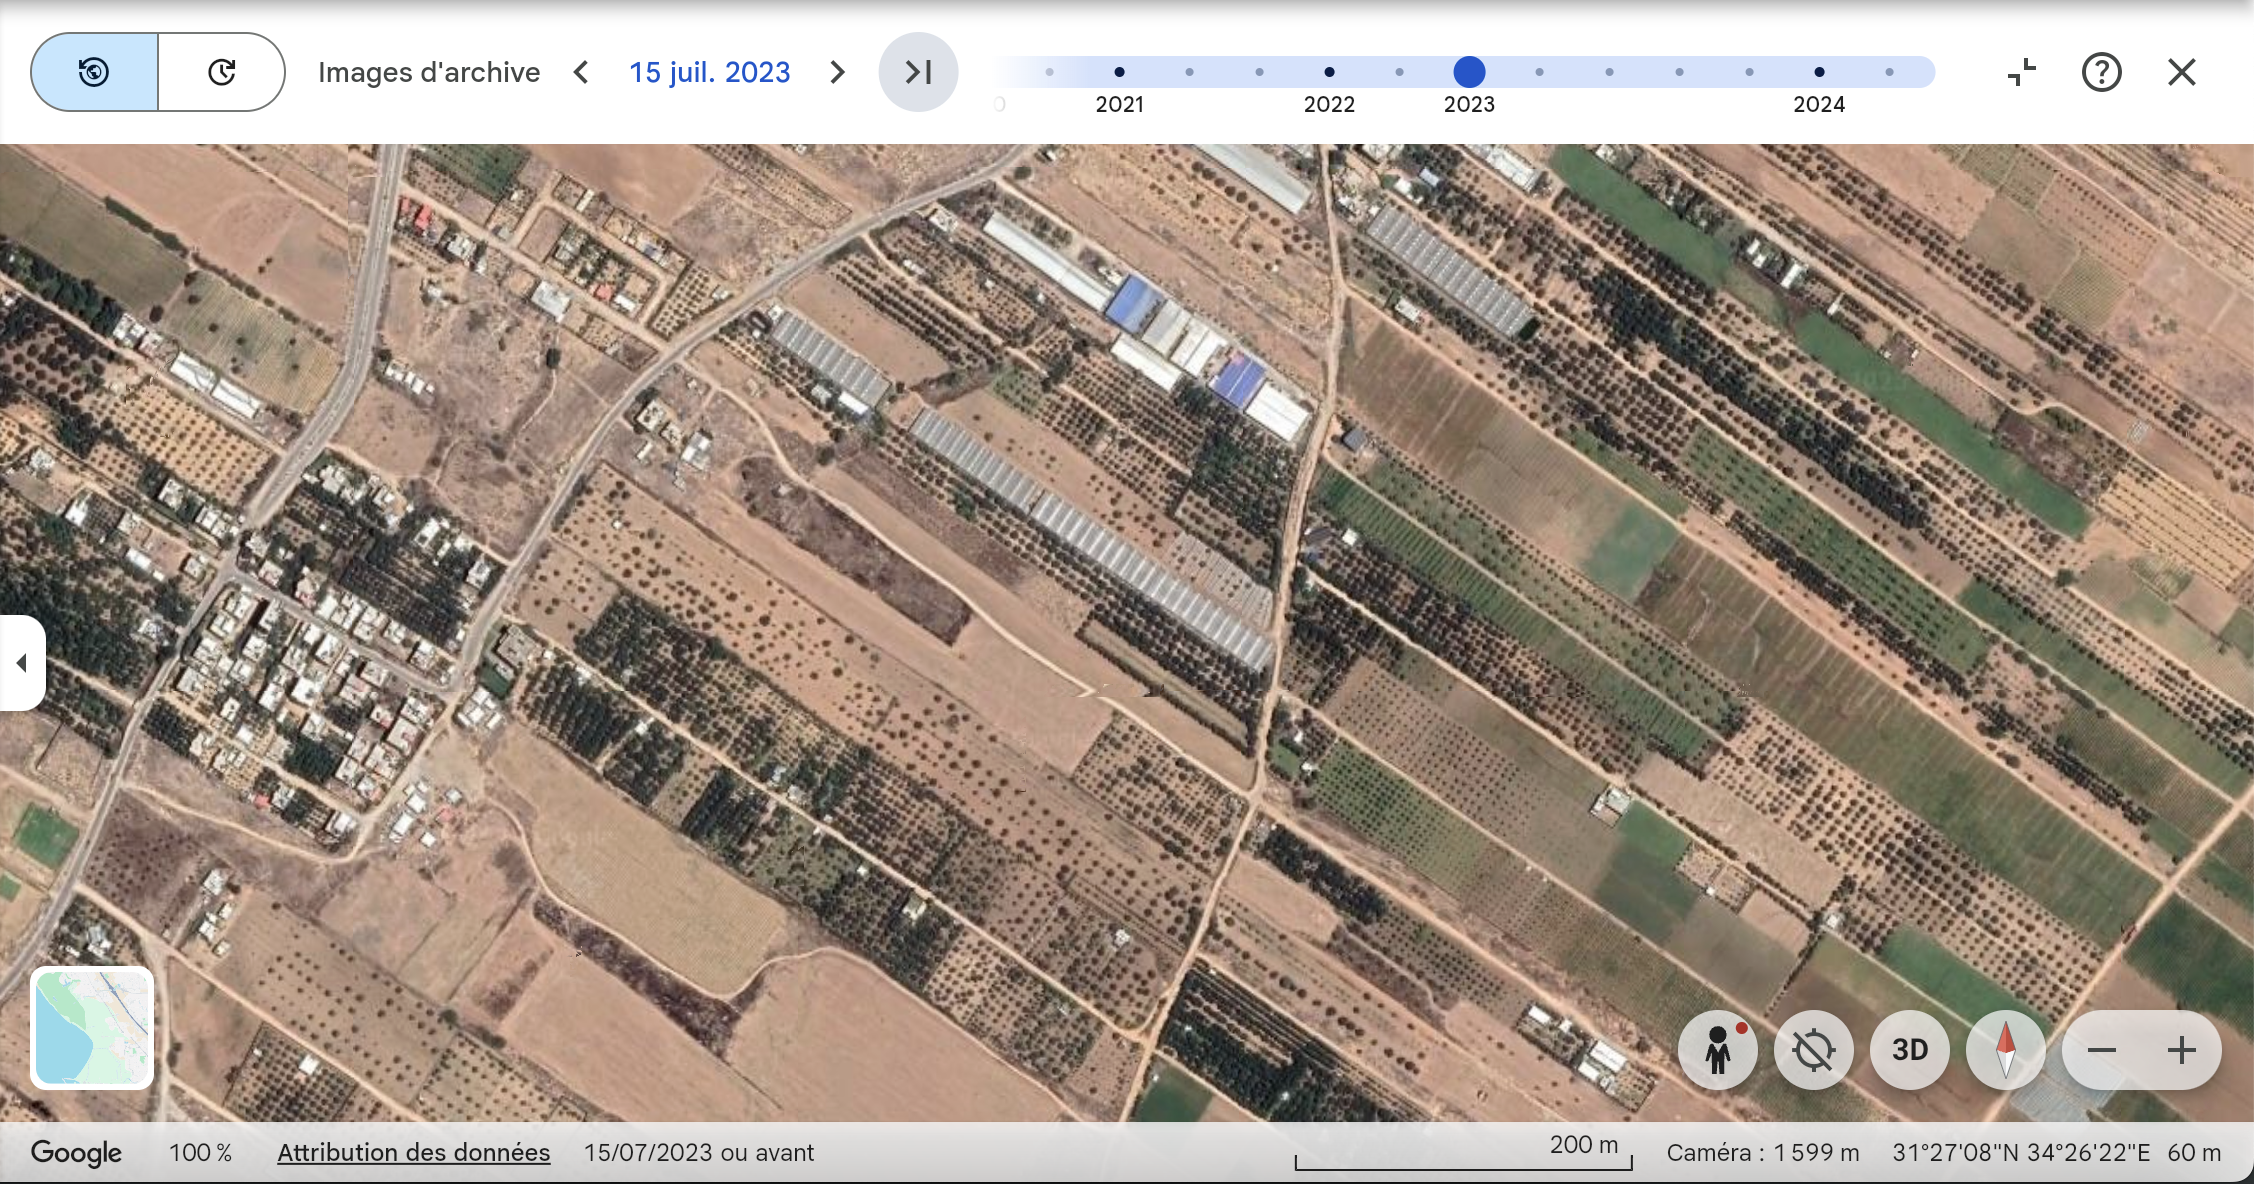
Task: Open Attribution des données link
Action: (x=413, y=1153)
